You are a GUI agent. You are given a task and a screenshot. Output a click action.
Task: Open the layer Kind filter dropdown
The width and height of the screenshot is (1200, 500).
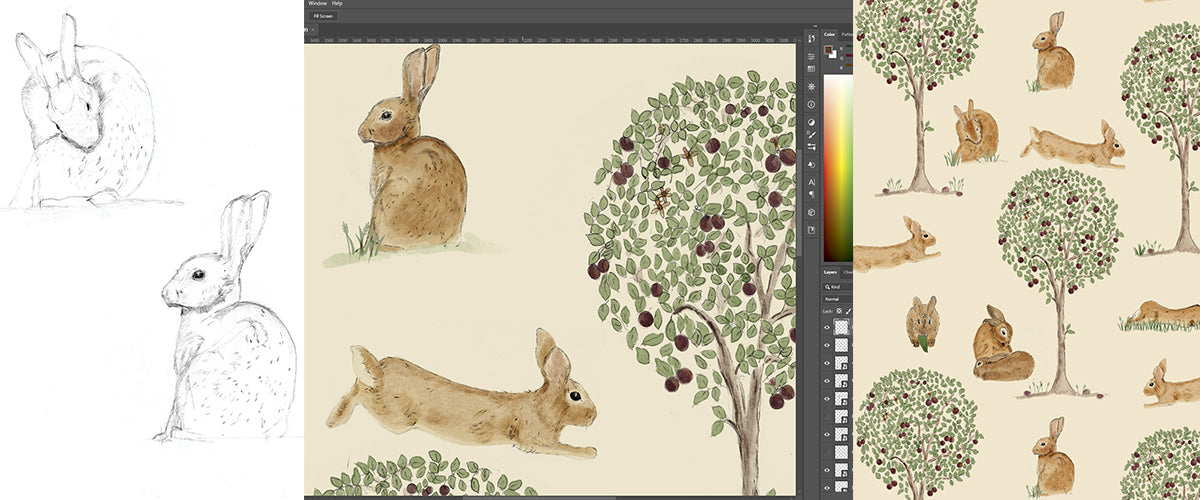[834, 287]
